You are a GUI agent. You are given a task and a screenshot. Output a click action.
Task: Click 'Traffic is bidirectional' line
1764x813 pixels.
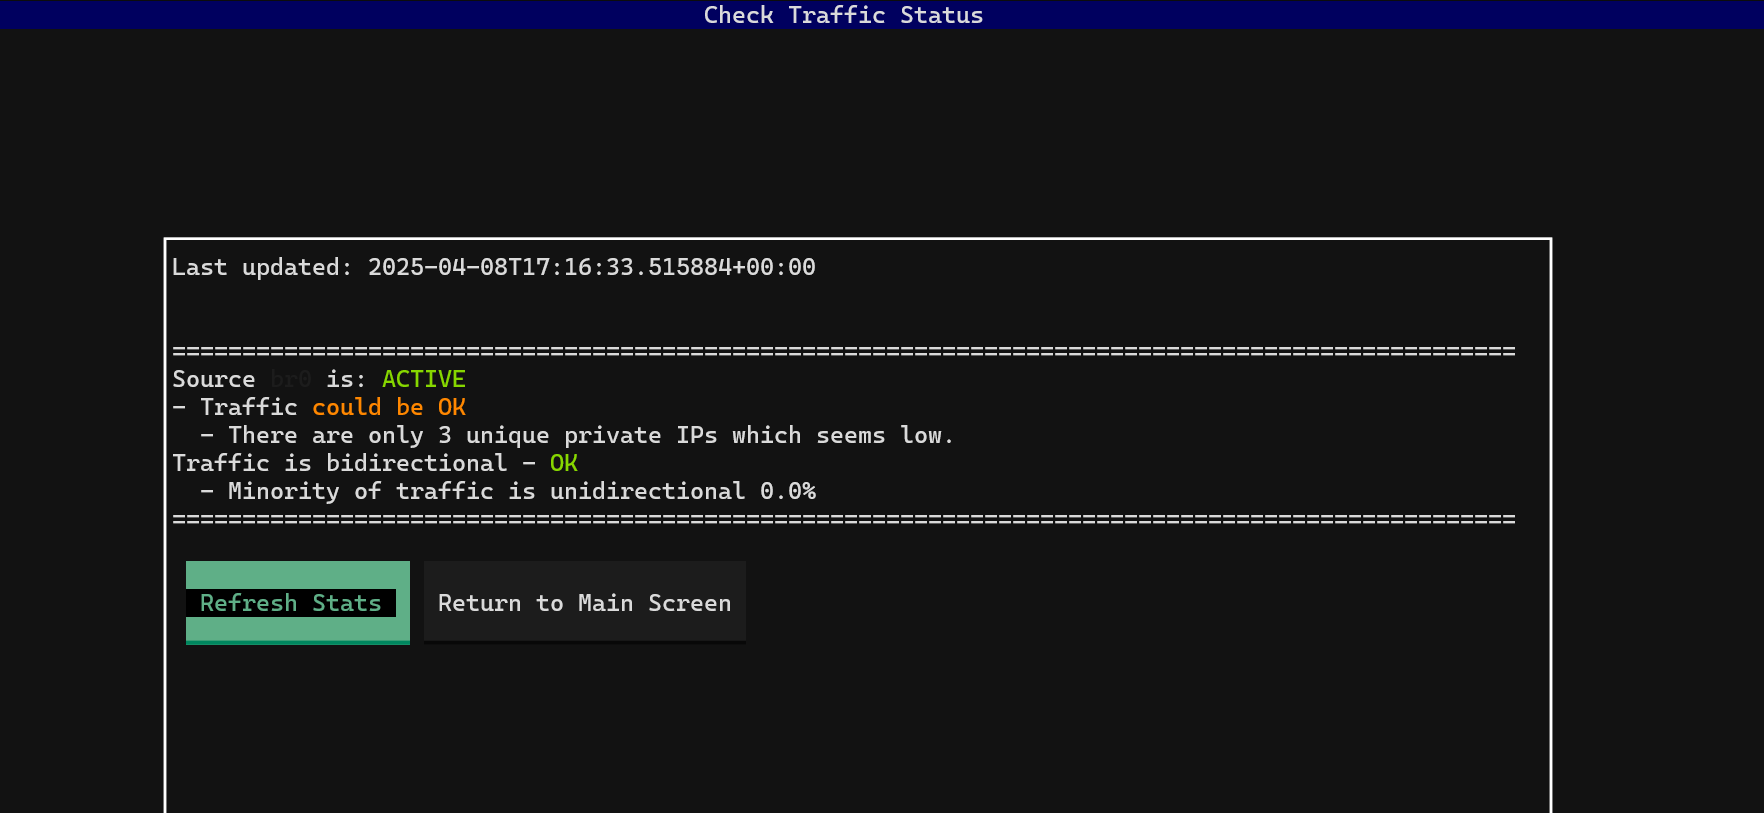(x=375, y=463)
